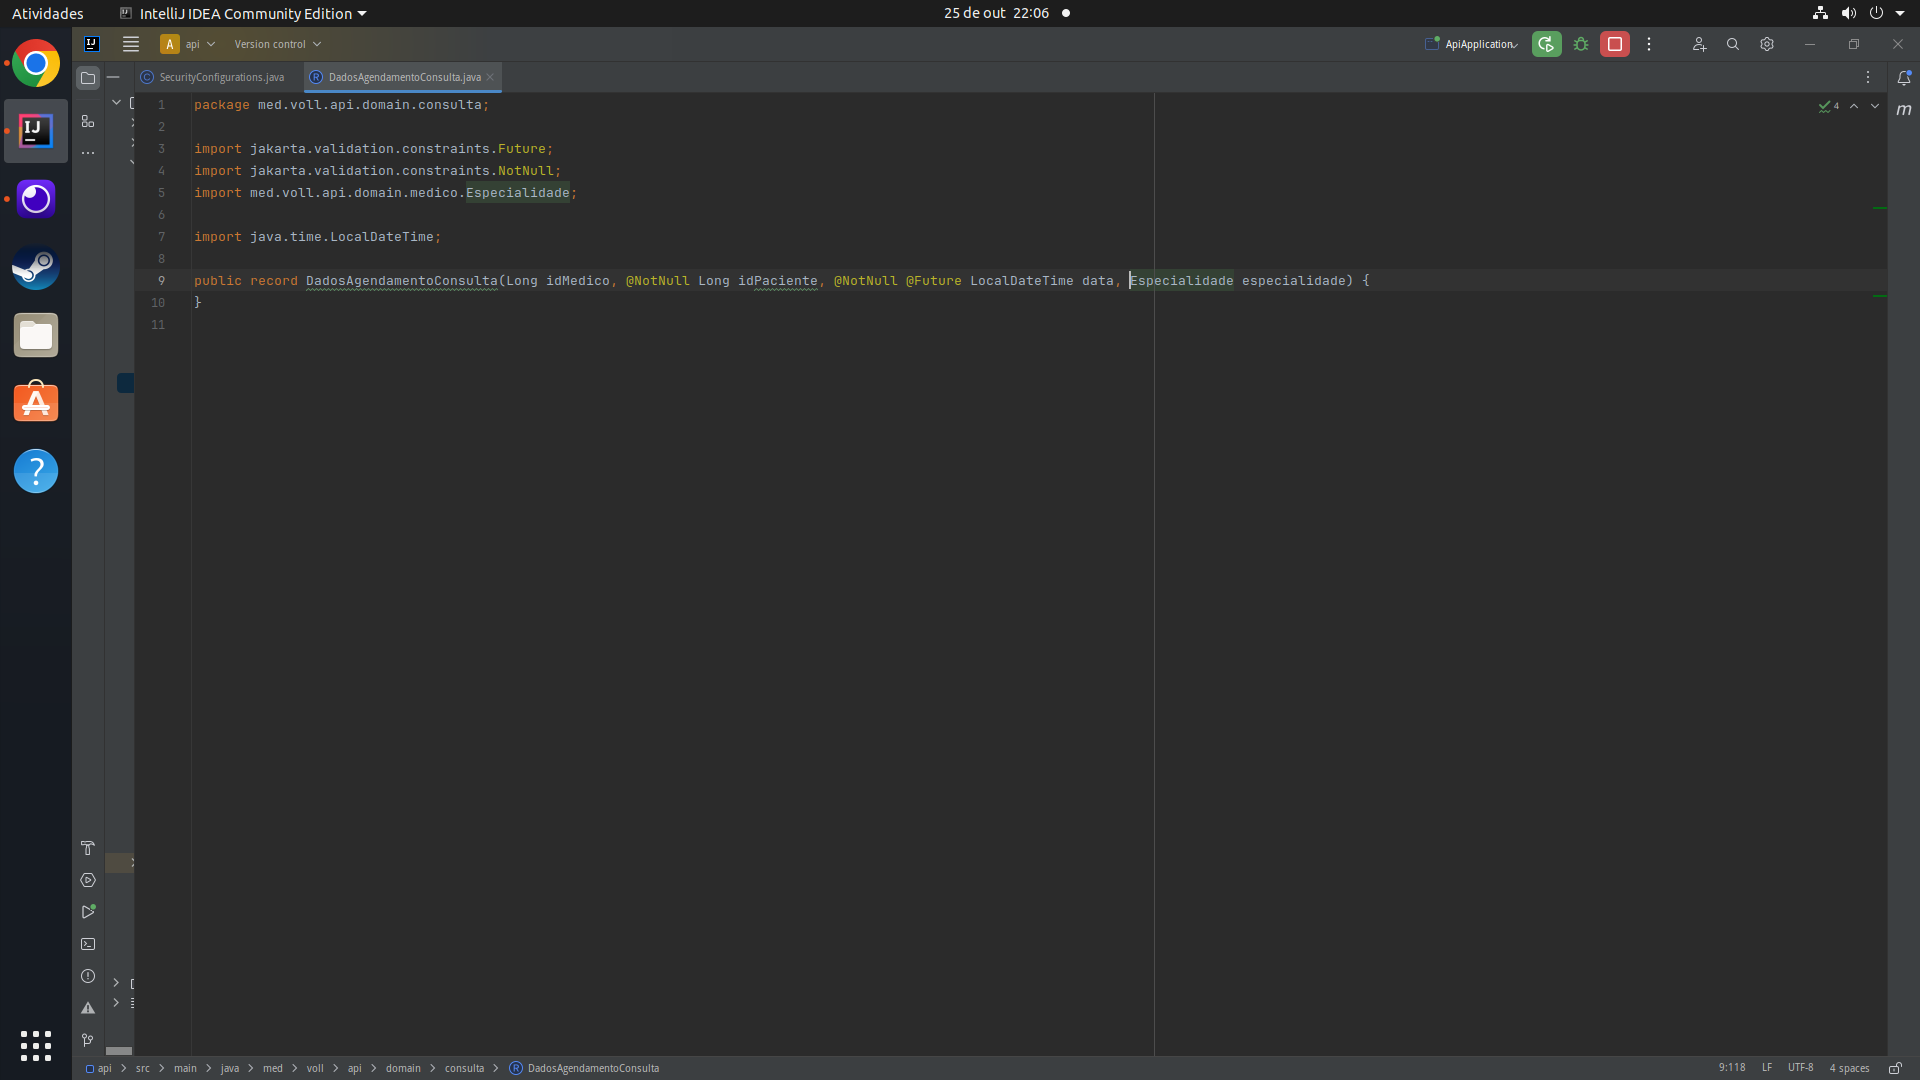This screenshot has height=1080, width=1920.
Task: Click the 9:118 caret position indicator
Action: click(x=1732, y=1068)
